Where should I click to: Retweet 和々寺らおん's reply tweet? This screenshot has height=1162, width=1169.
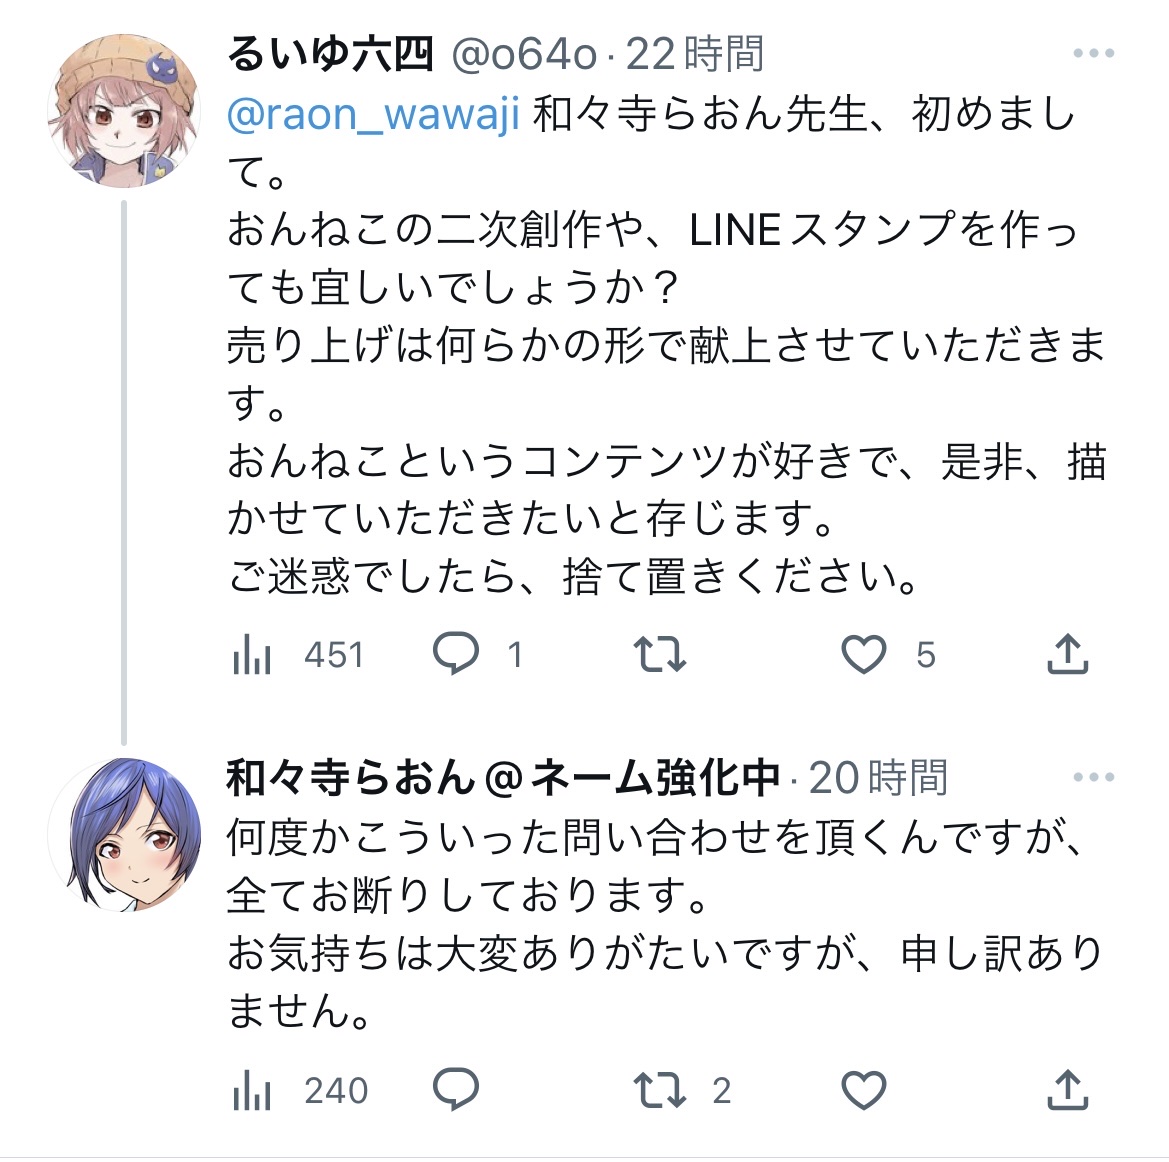tap(660, 1090)
